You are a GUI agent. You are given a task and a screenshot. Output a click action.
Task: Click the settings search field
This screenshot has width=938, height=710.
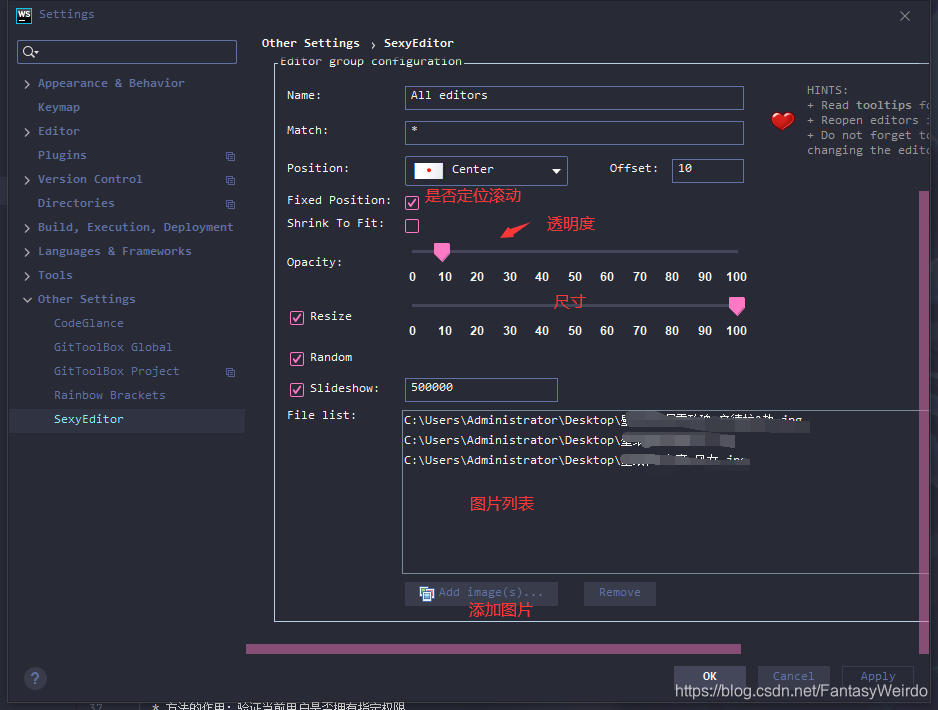pyautogui.click(x=127, y=52)
